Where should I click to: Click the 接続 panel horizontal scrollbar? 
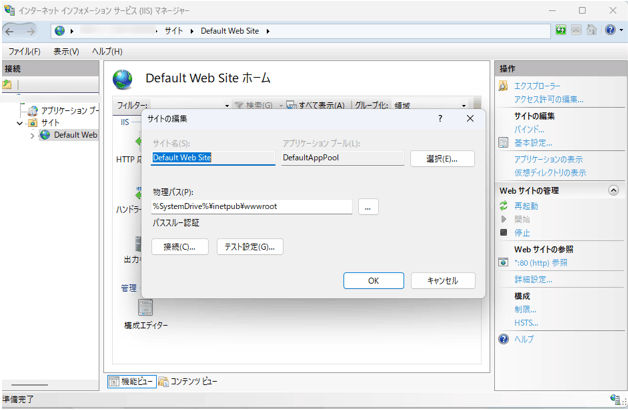(x=30, y=385)
